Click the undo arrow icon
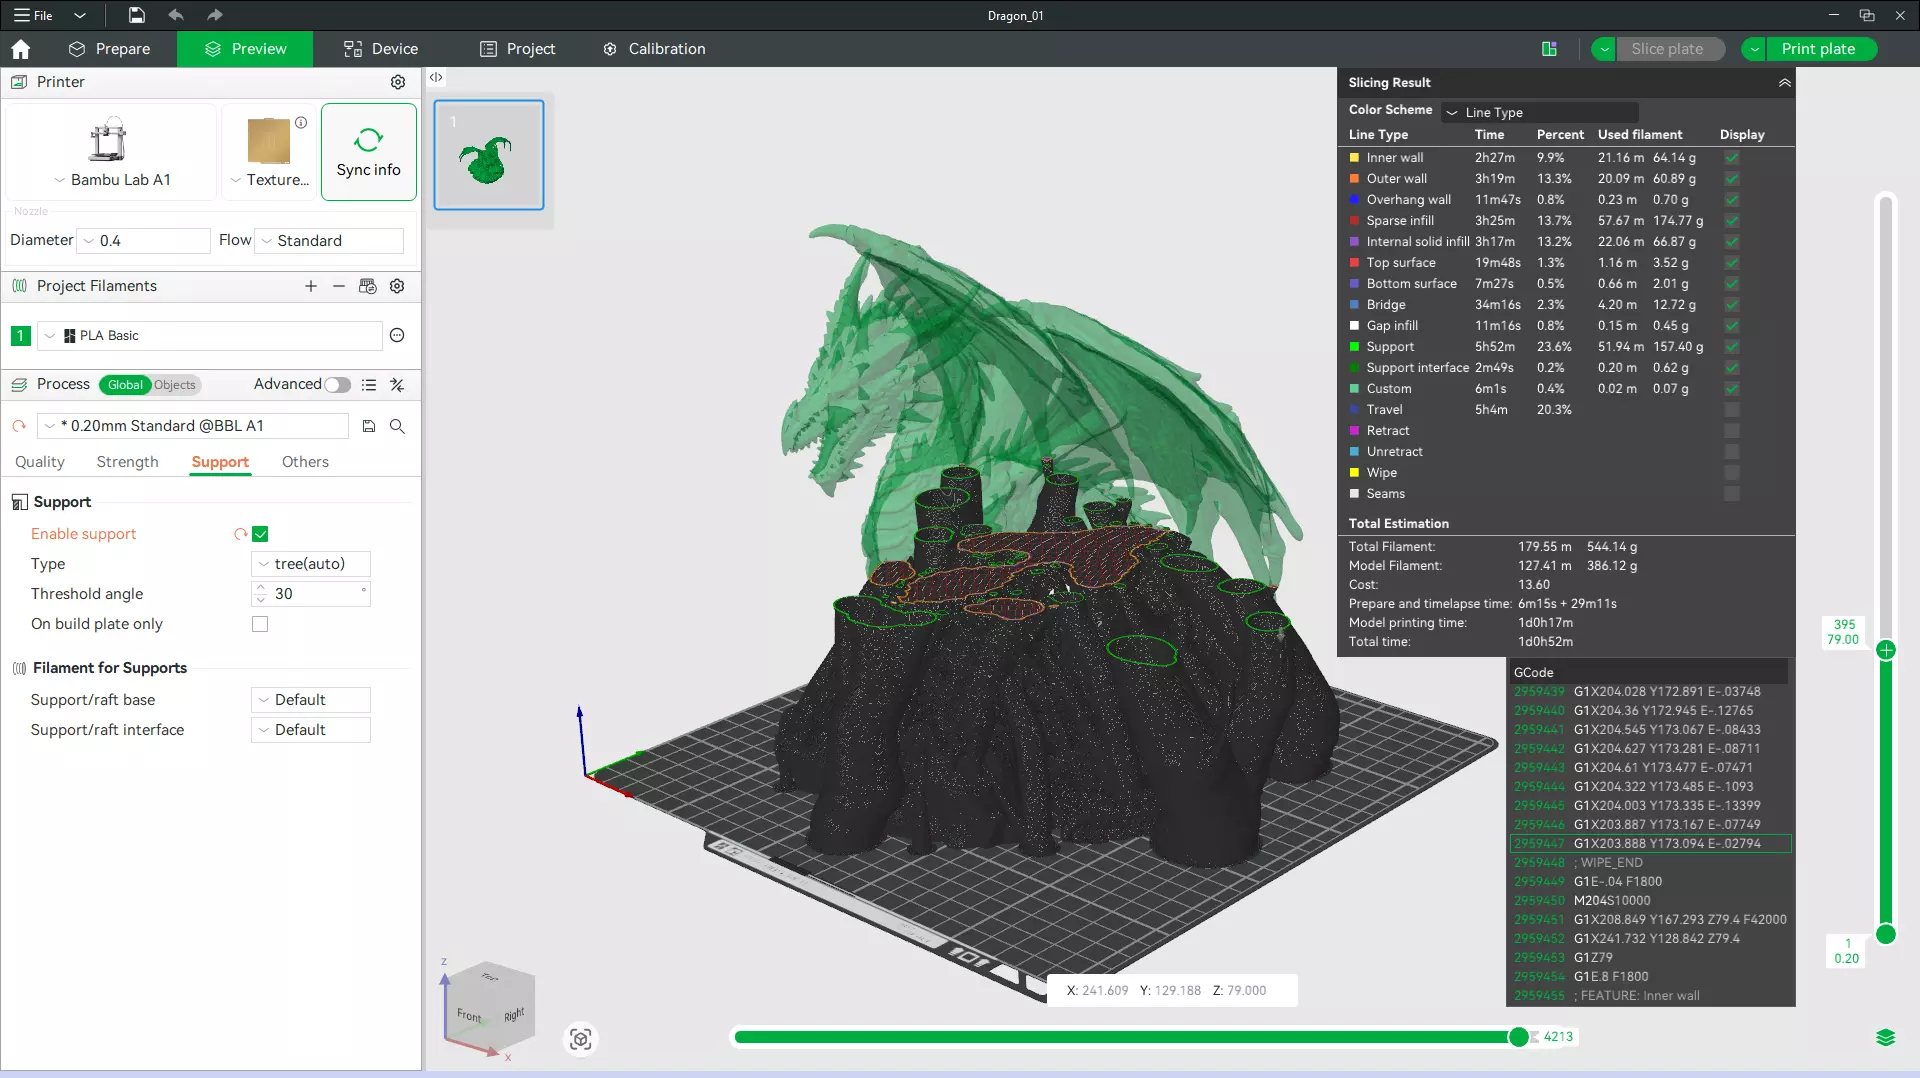This screenshot has height=1078, width=1920. pos(176,15)
